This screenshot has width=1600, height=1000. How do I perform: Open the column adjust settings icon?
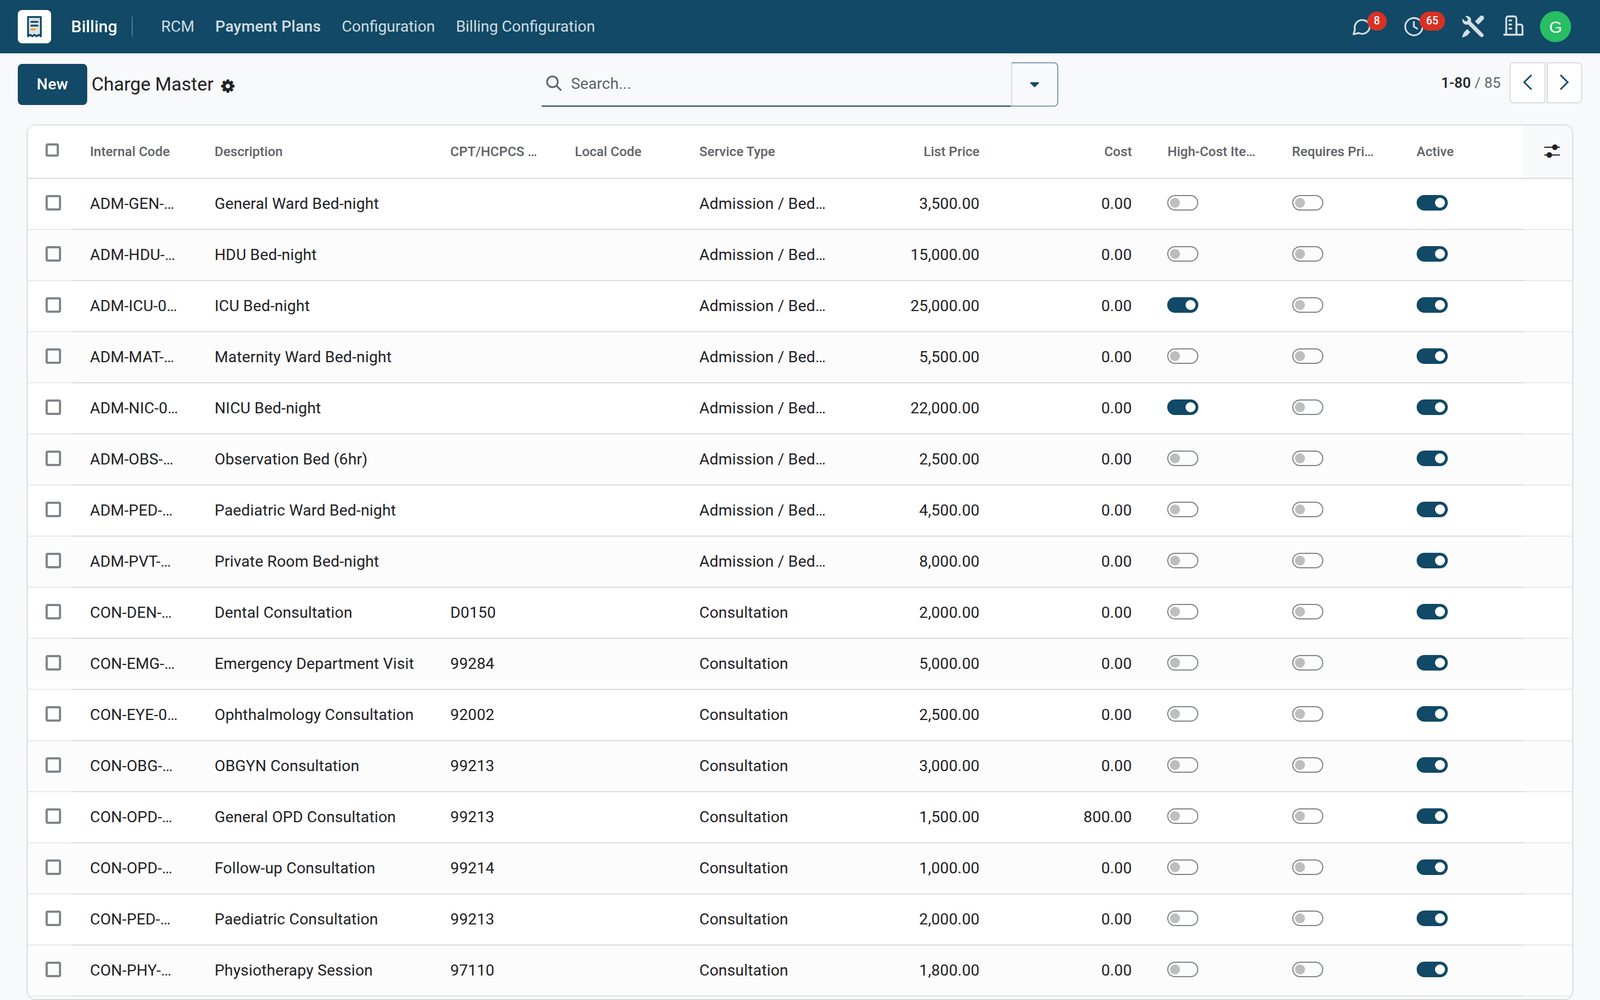(x=1551, y=151)
